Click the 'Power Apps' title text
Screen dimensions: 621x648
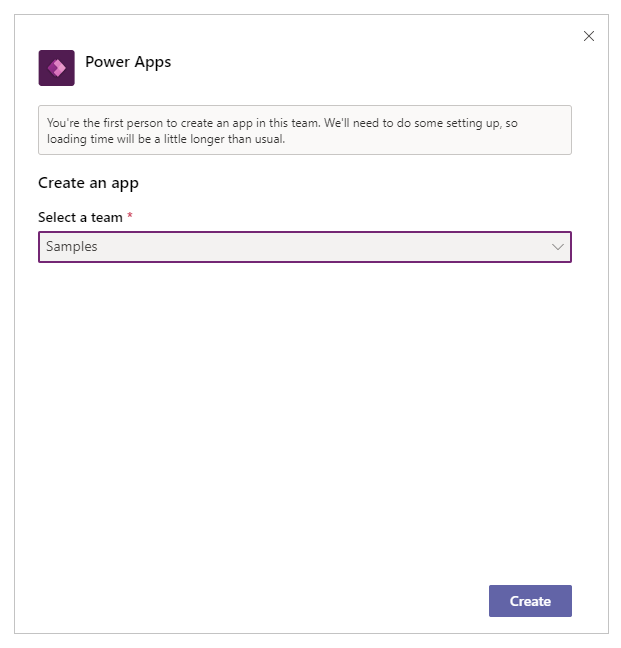(128, 62)
